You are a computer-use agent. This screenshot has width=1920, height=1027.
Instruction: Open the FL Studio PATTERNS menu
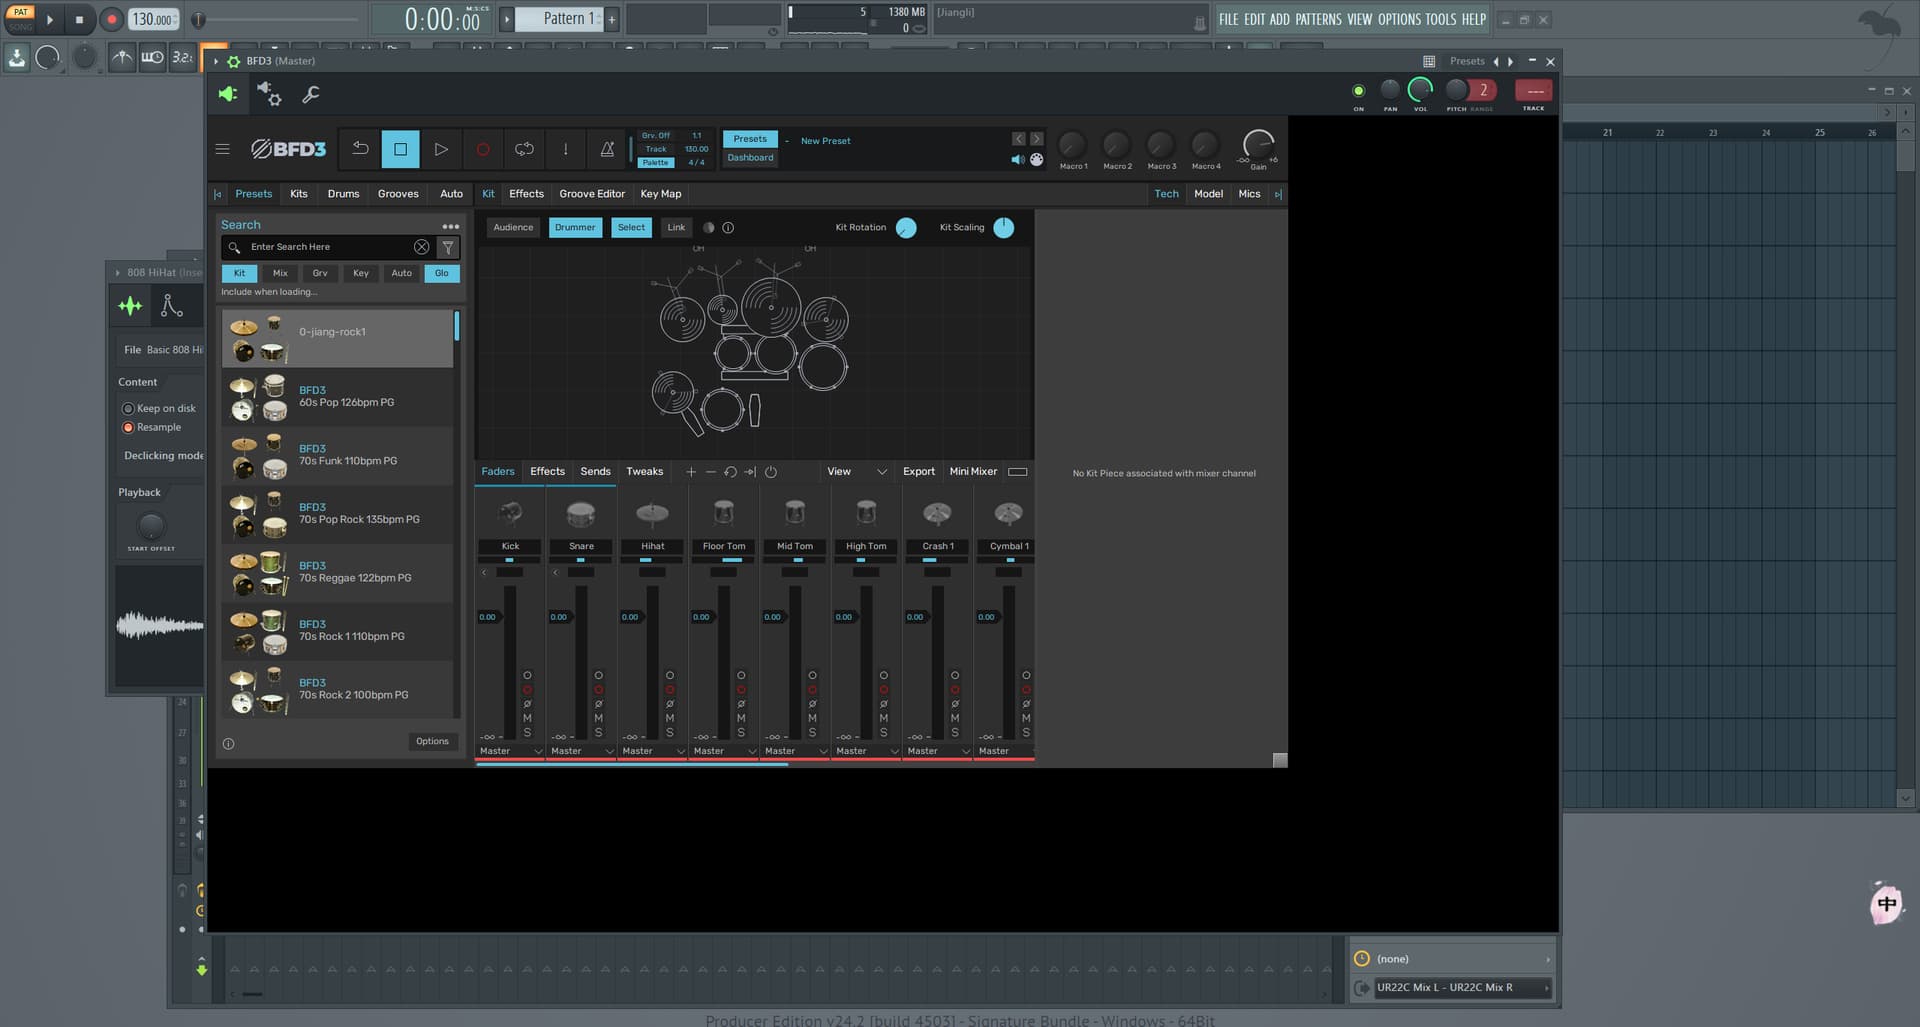click(x=1318, y=19)
